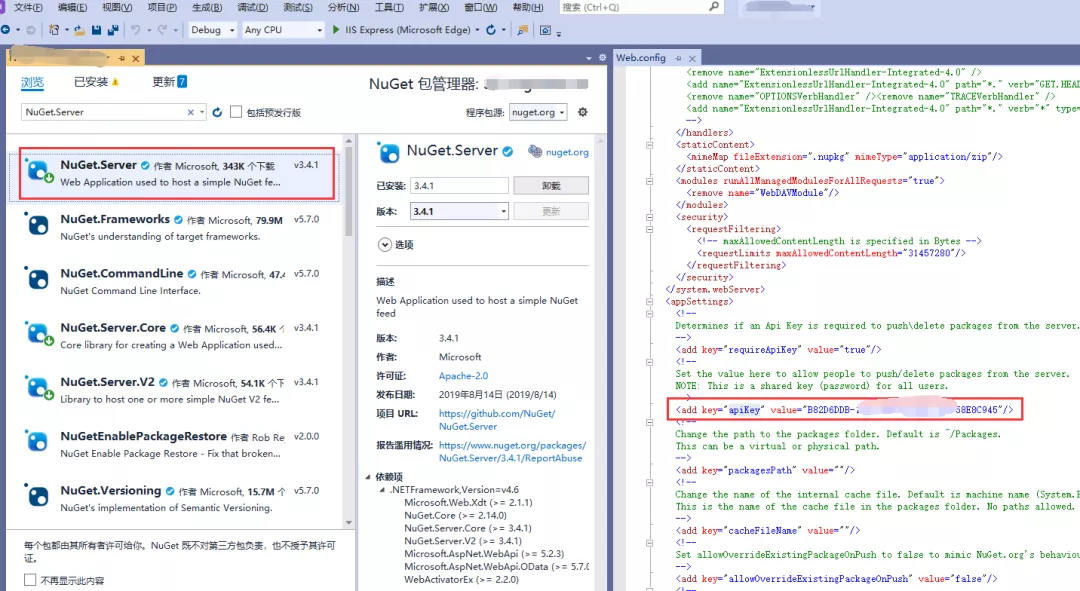Image resolution: width=1080 pixels, height=591 pixels.
Task: Clear the NuGet.Server search text
Action: point(190,111)
